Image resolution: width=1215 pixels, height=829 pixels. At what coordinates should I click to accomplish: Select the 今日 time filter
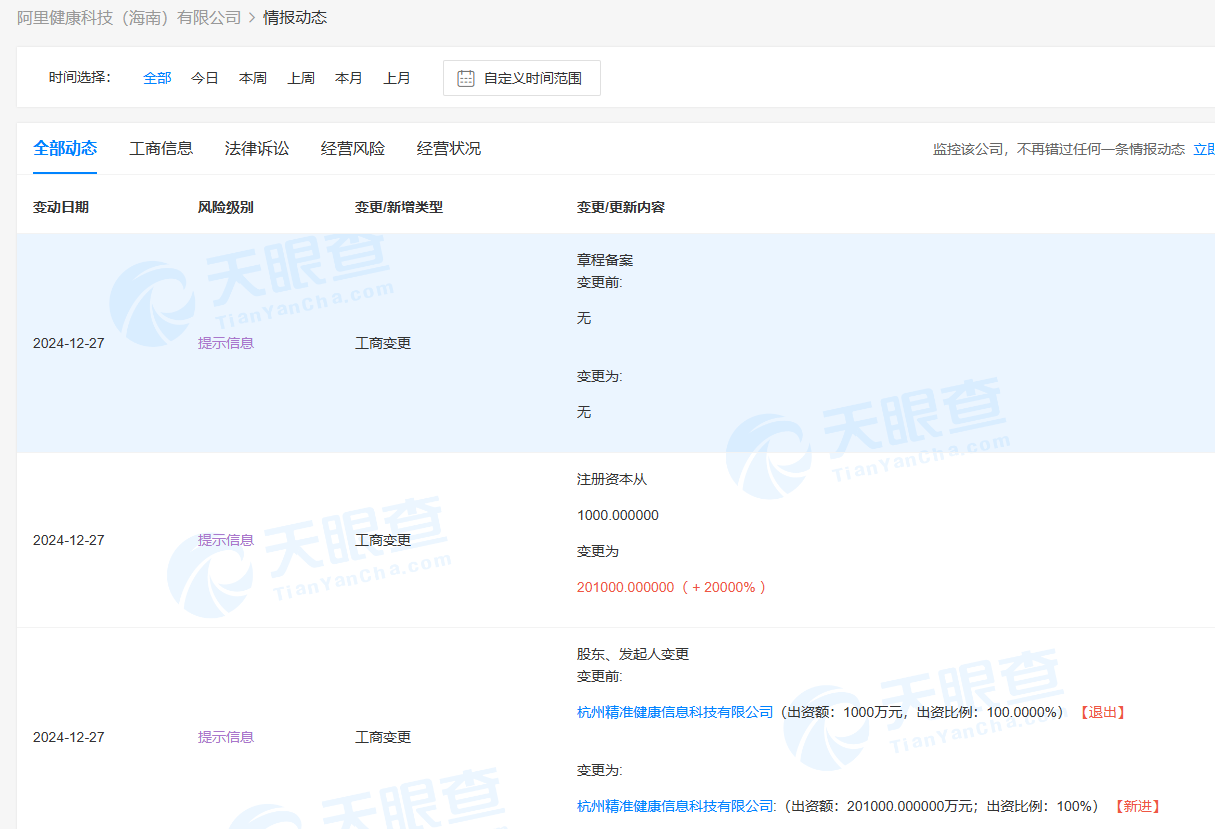coord(205,78)
